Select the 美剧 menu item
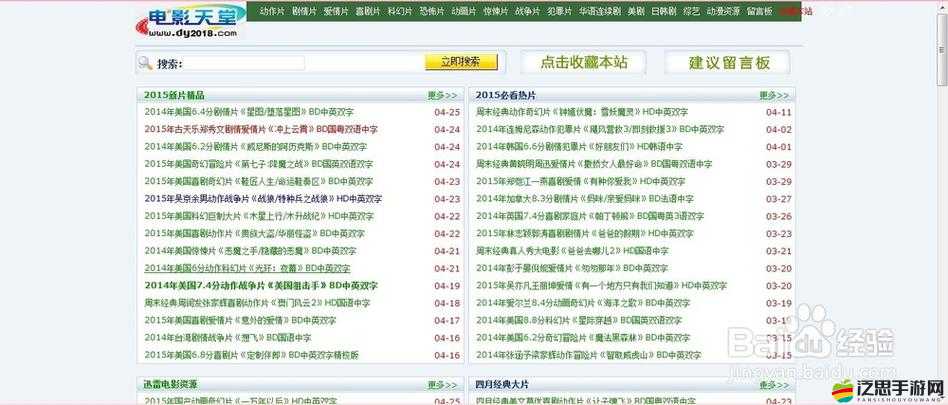Image resolution: width=948 pixels, height=405 pixels. (x=635, y=11)
